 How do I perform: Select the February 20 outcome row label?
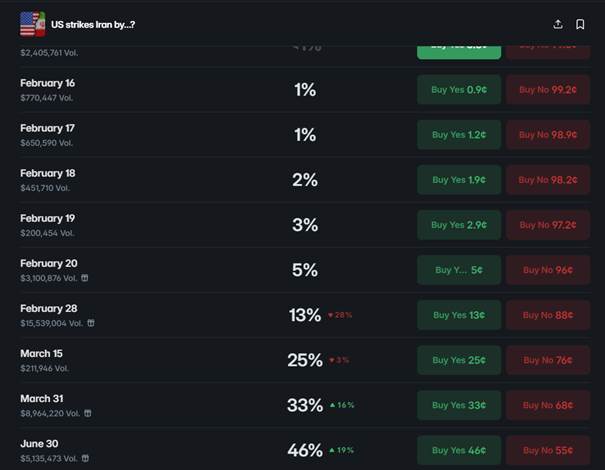47,263
